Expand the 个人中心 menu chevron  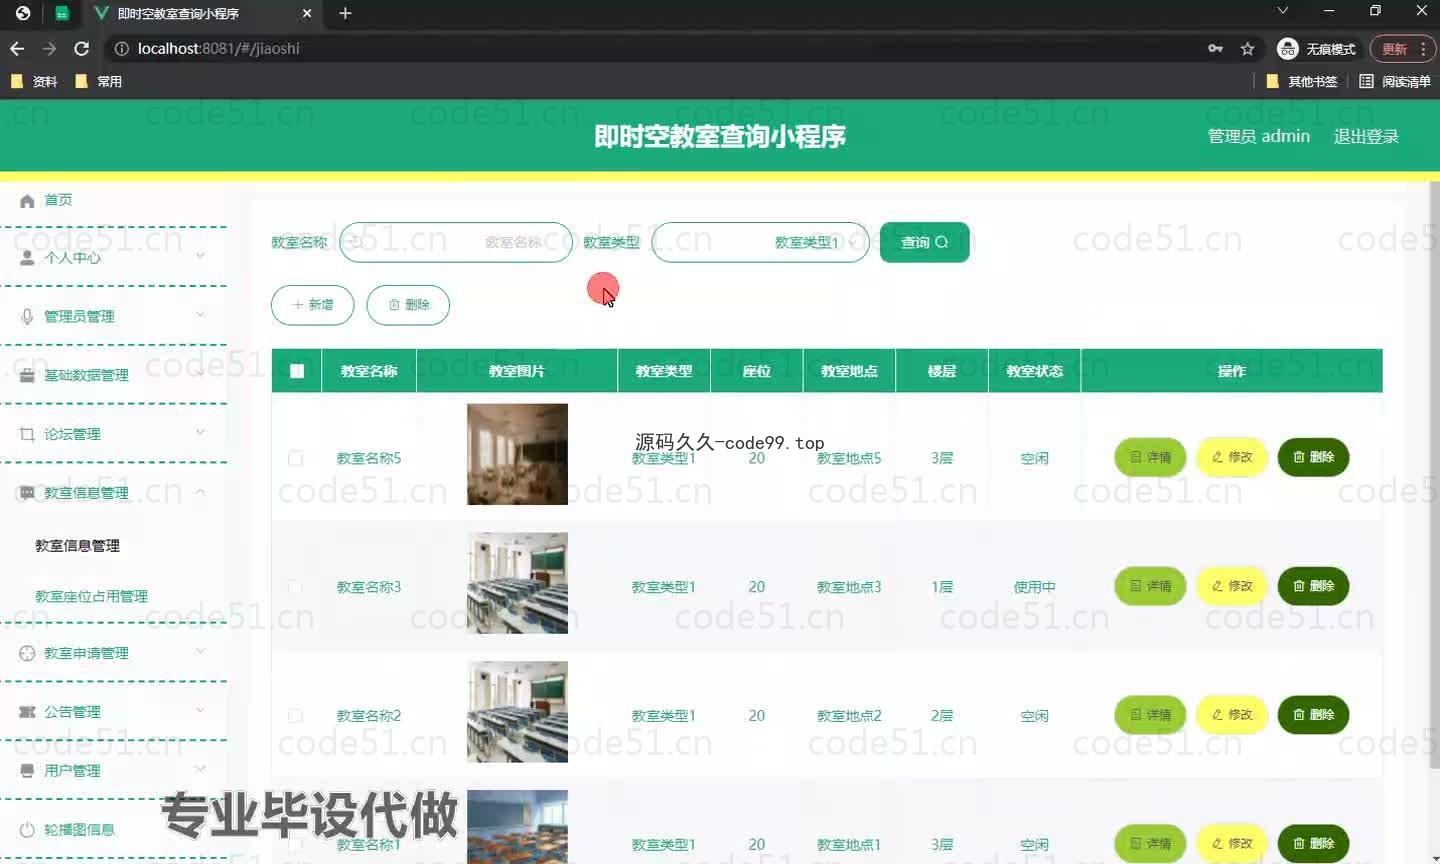[200, 256]
